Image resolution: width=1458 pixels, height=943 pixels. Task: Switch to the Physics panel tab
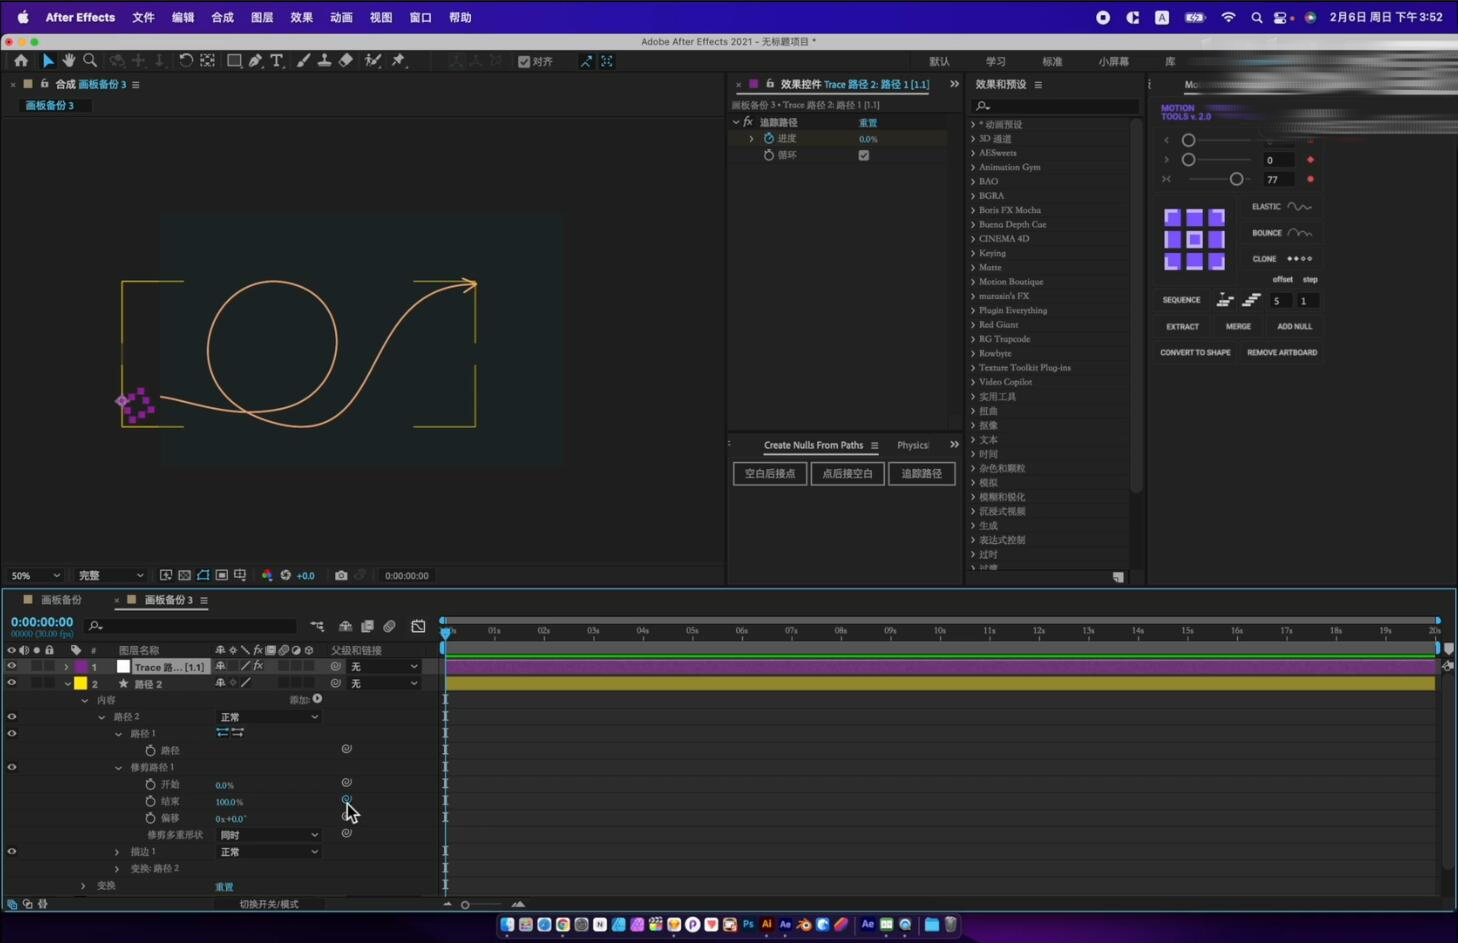[x=913, y=445]
